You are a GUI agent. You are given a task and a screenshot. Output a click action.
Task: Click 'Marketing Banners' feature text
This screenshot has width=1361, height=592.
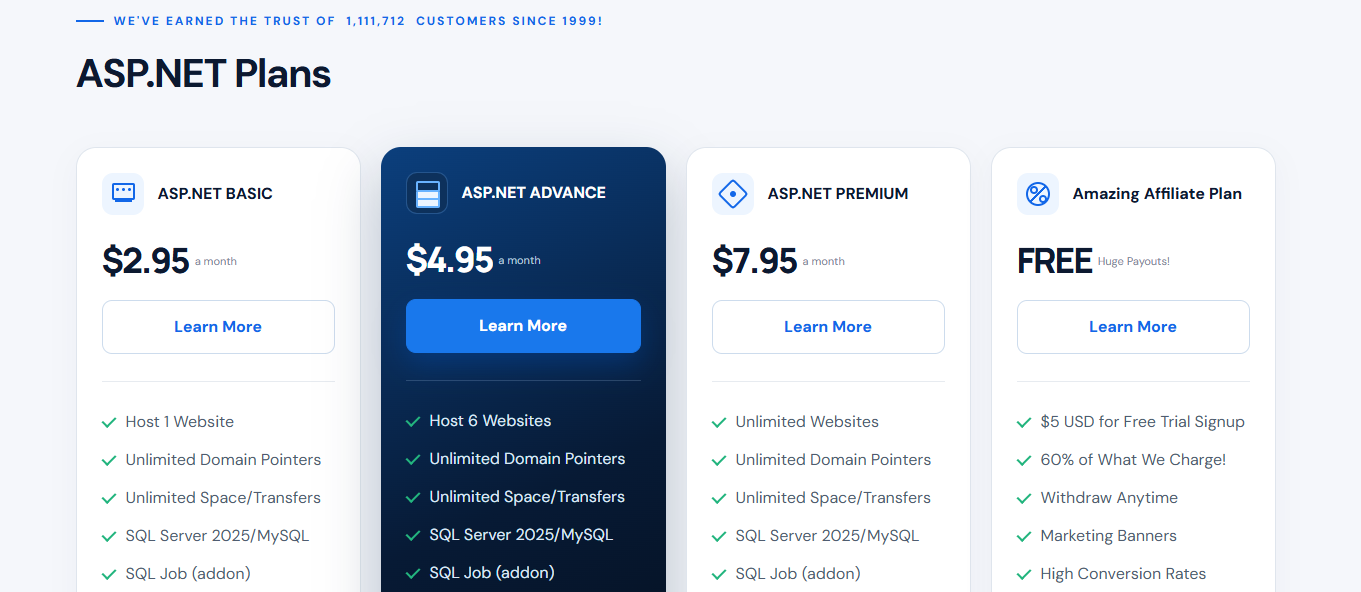pyautogui.click(x=1108, y=536)
